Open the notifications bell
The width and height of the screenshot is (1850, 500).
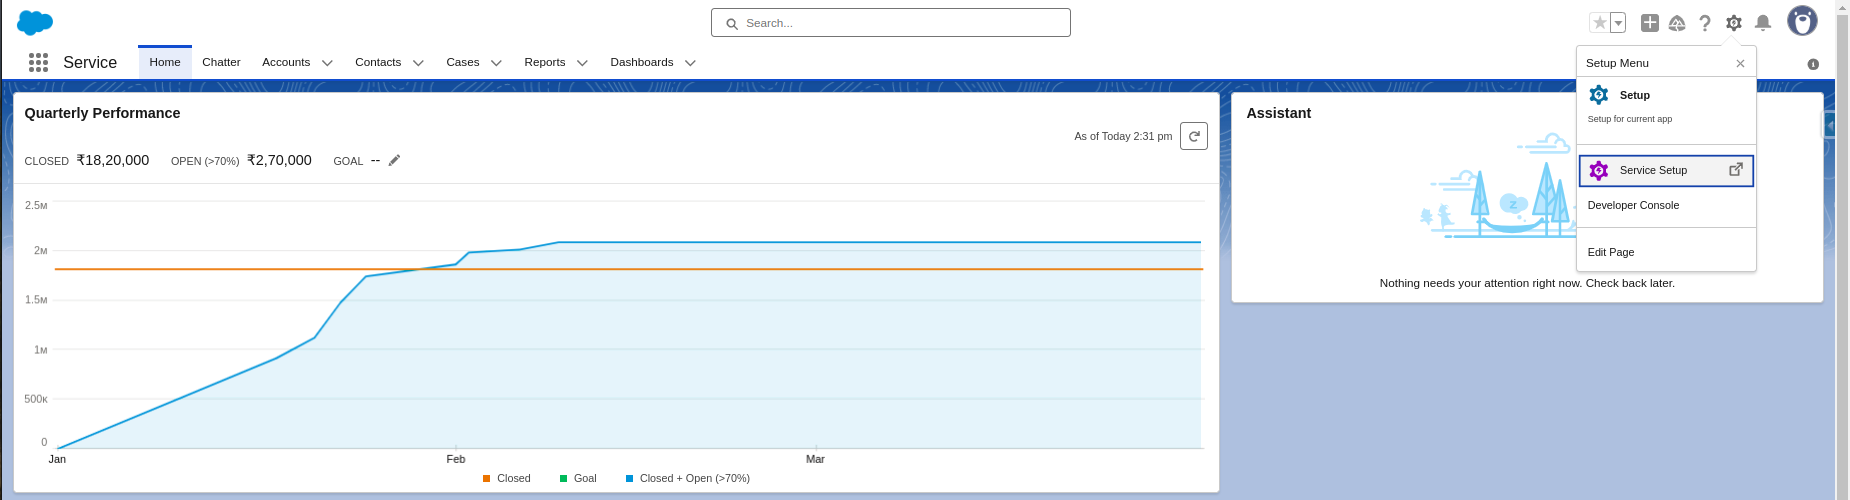[x=1763, y=23]
